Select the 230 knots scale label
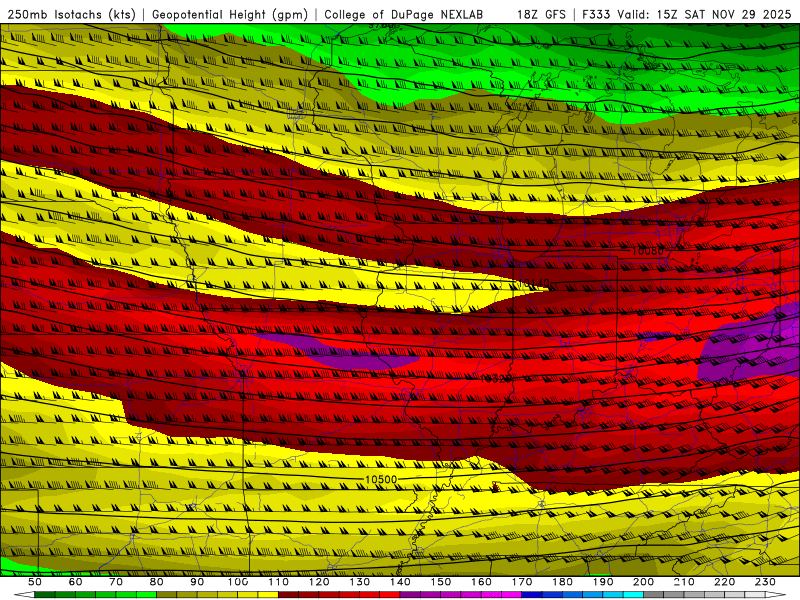 (765, 582)
